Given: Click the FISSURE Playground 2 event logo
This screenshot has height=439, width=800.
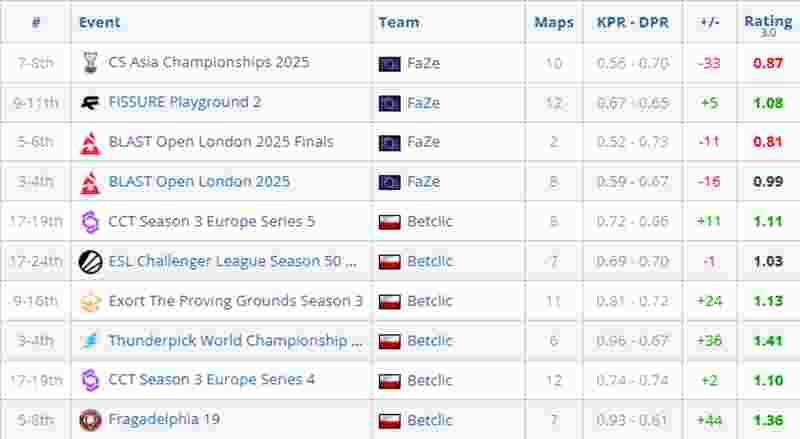Looking at the screenshot, I should [90, 102].
